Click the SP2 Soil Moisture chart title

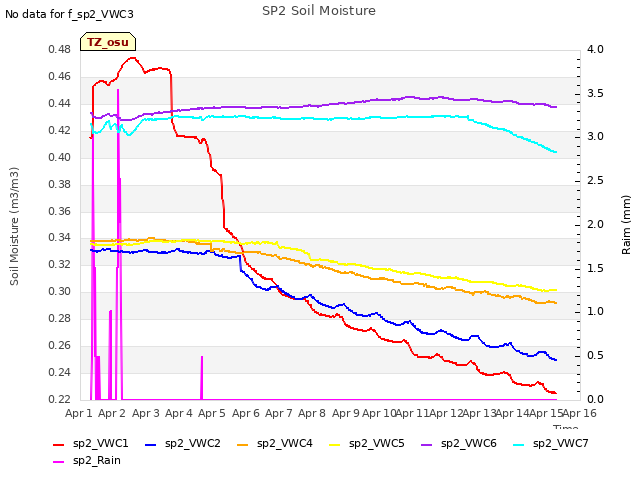(x=319, y=11)
